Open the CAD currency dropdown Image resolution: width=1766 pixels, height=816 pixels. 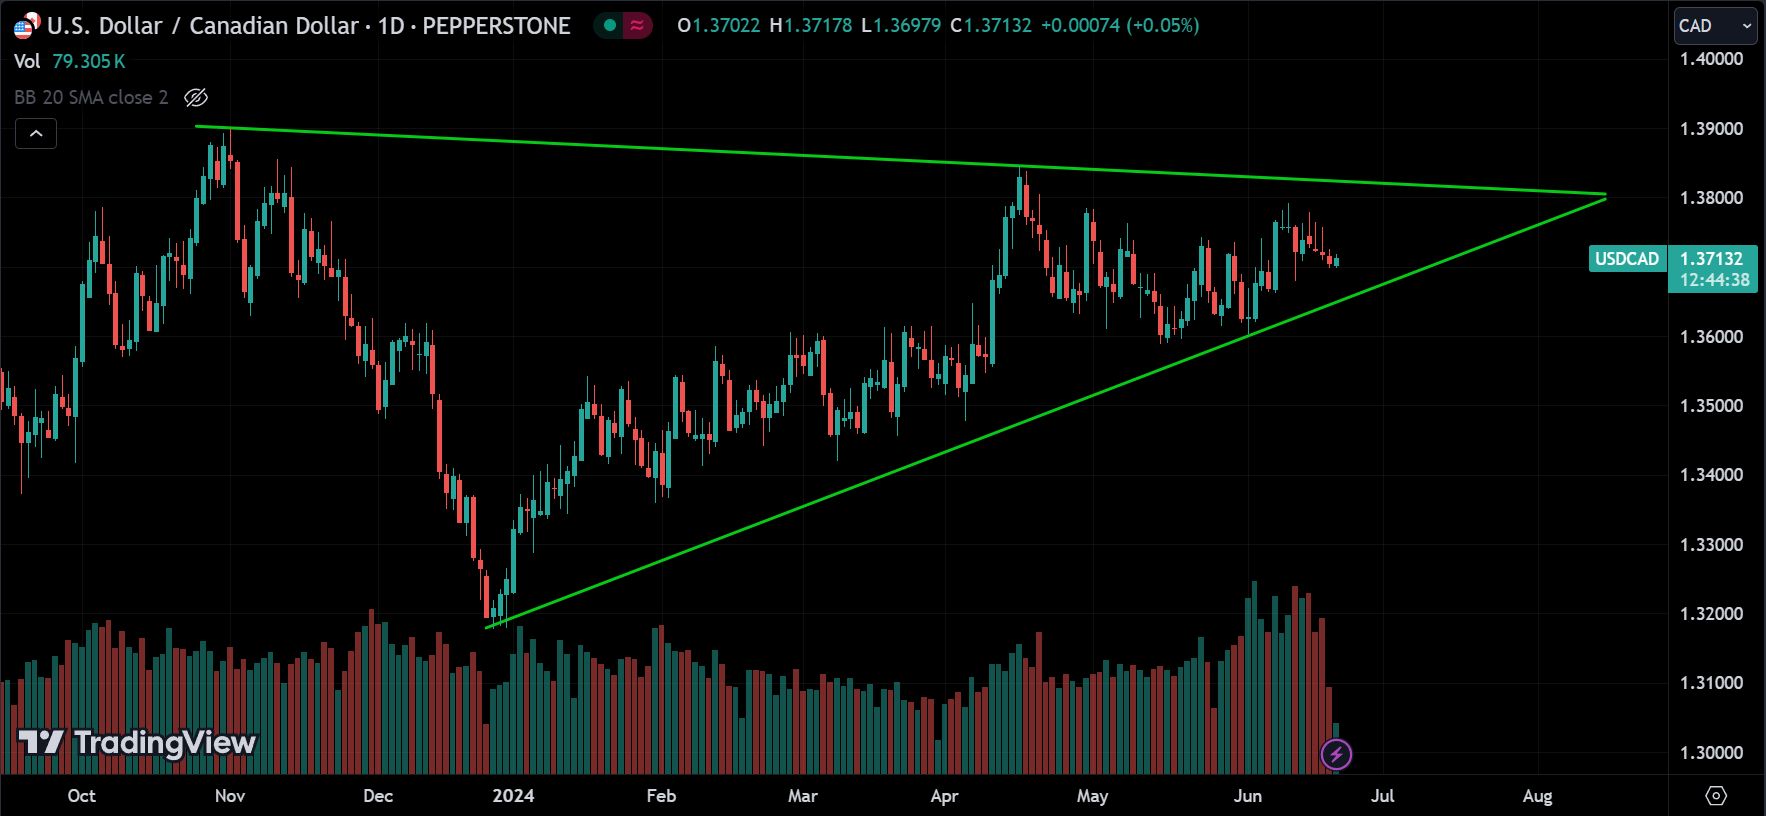tap(1715, 26)
